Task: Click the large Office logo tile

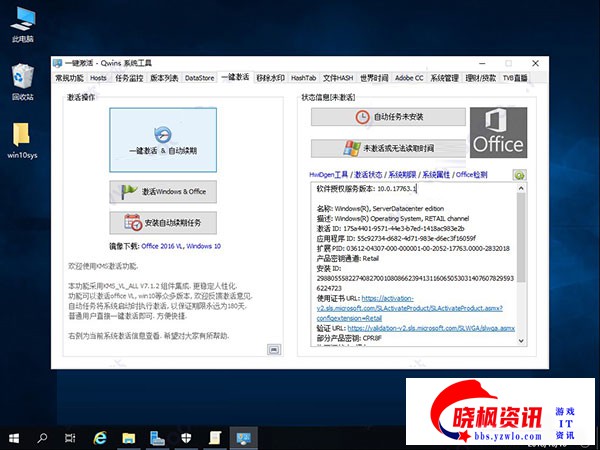Action: [x=498, y=133]
